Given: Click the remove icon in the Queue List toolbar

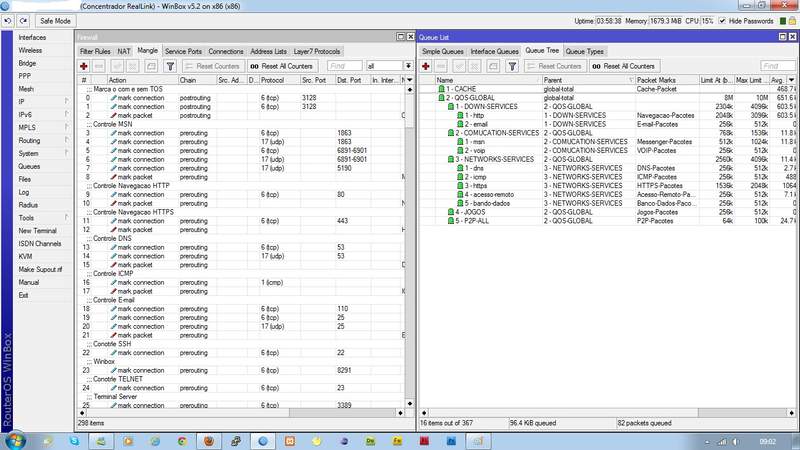Looking at the screenshot, I should (x=441, y=66).
